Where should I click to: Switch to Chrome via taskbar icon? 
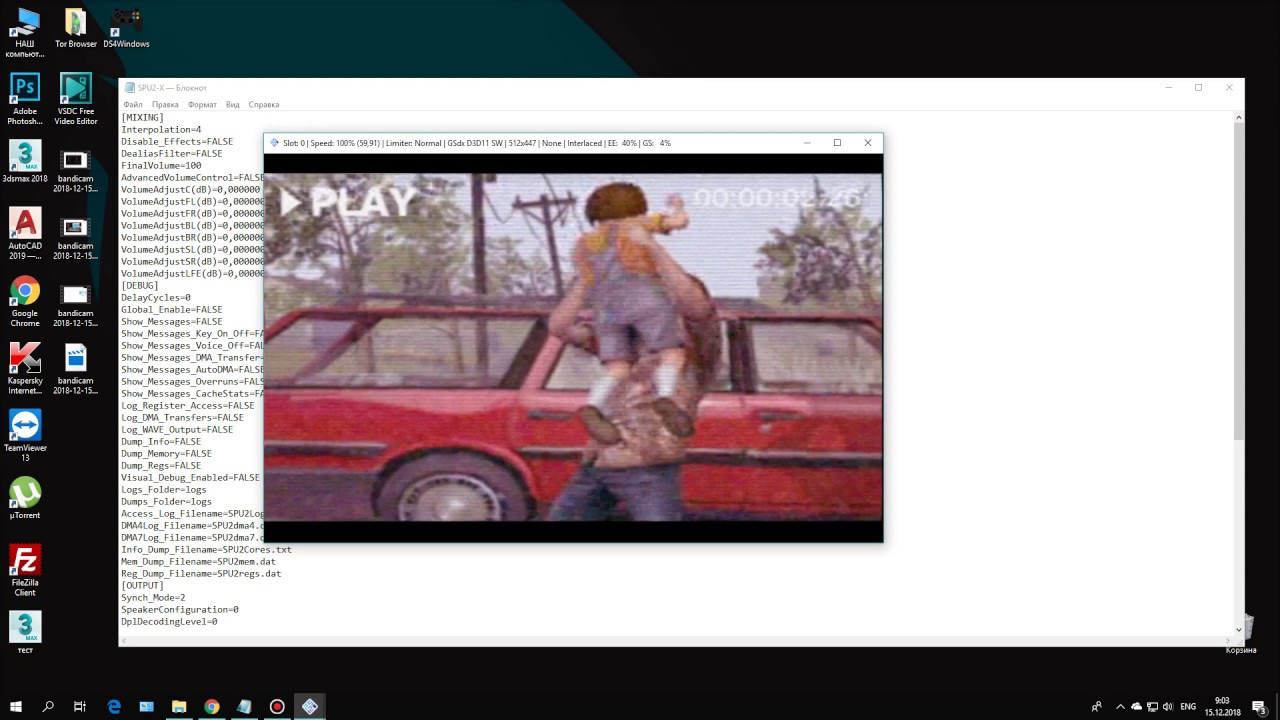211,706
